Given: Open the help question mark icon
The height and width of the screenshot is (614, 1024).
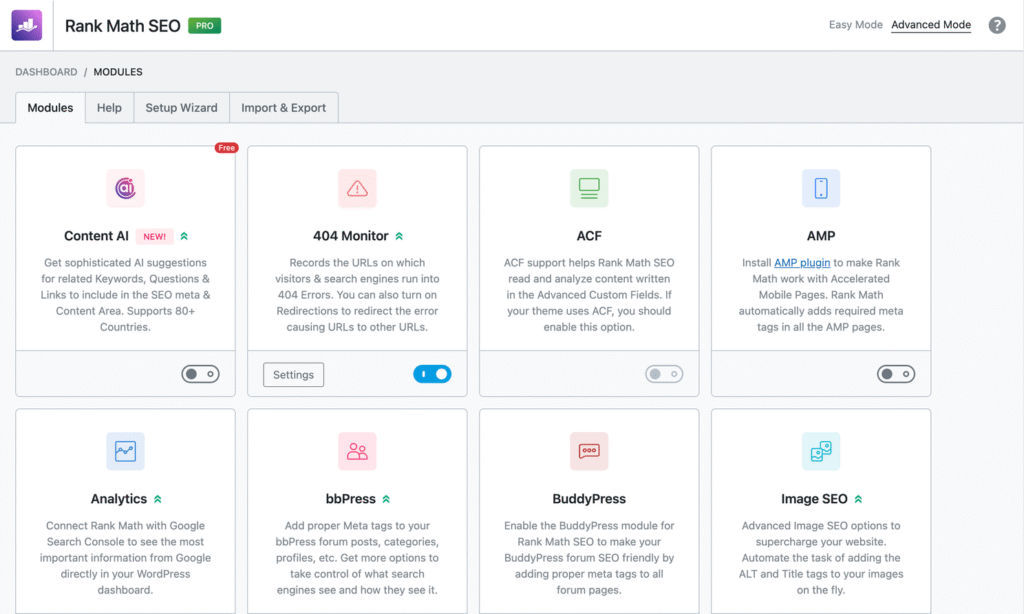Looking at the screenshot, I should point(996,25).
